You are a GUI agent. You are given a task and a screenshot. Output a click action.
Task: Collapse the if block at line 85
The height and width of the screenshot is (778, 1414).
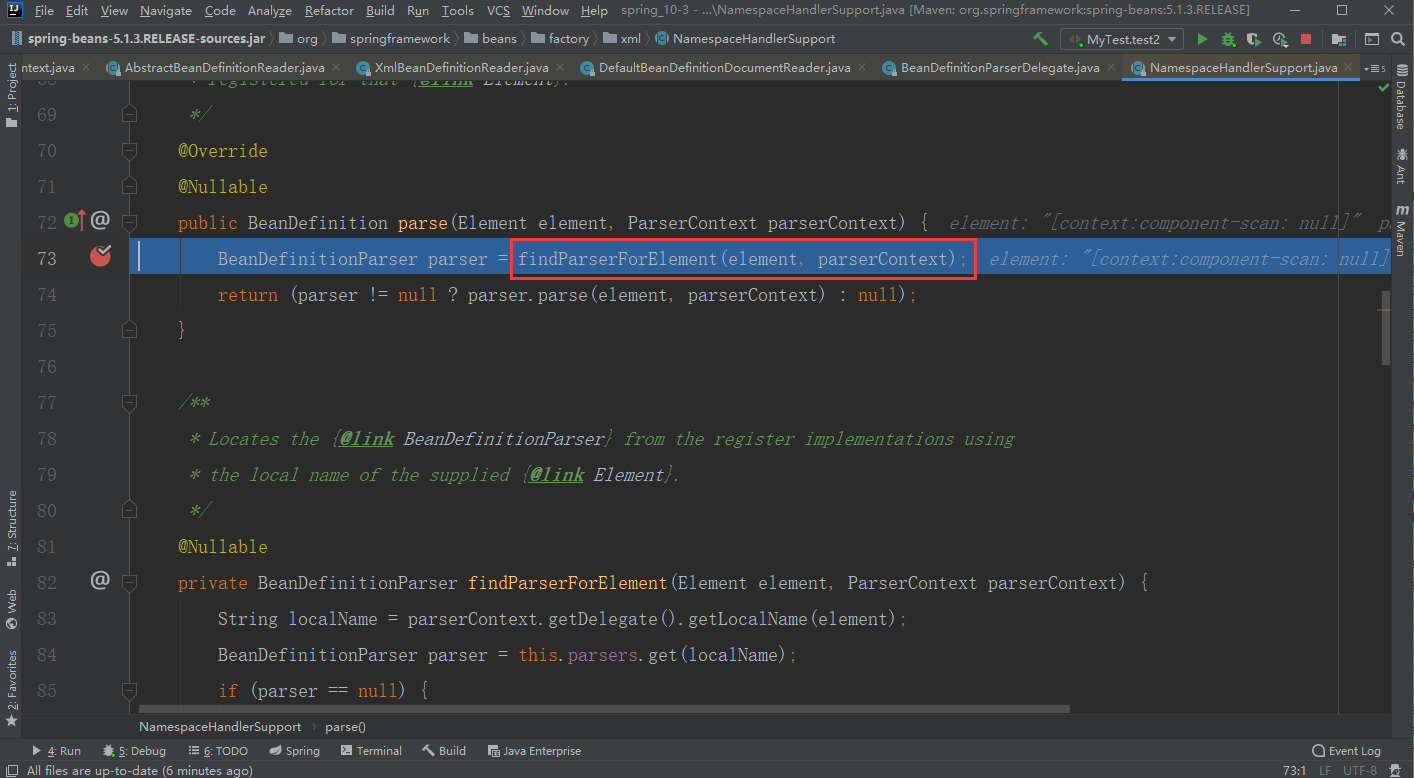(129, 691)
